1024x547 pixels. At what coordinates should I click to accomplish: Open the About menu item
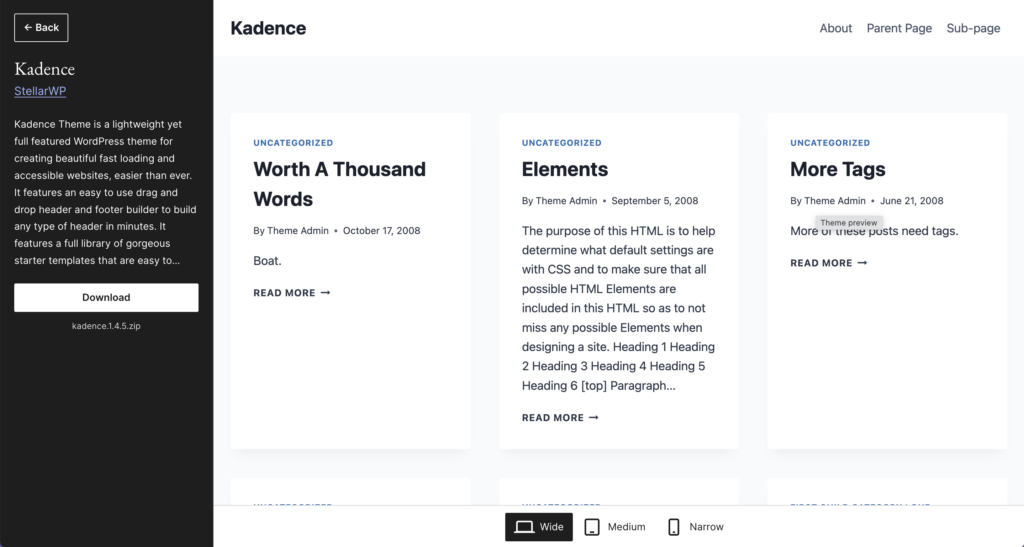pos(835,28)
